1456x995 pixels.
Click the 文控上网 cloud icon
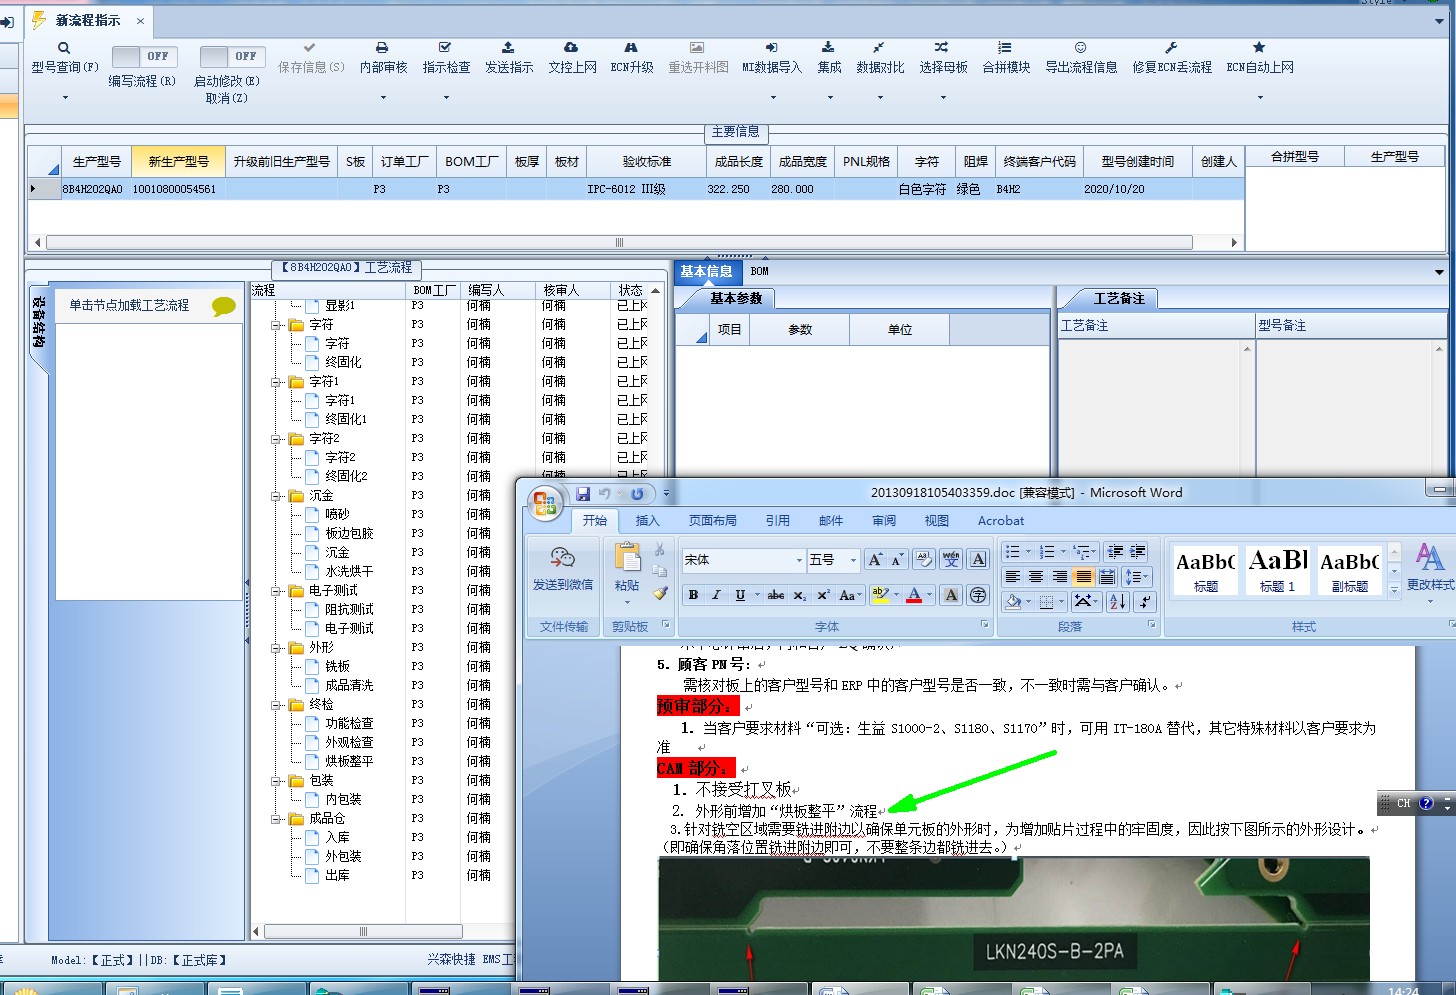(571, 47)
